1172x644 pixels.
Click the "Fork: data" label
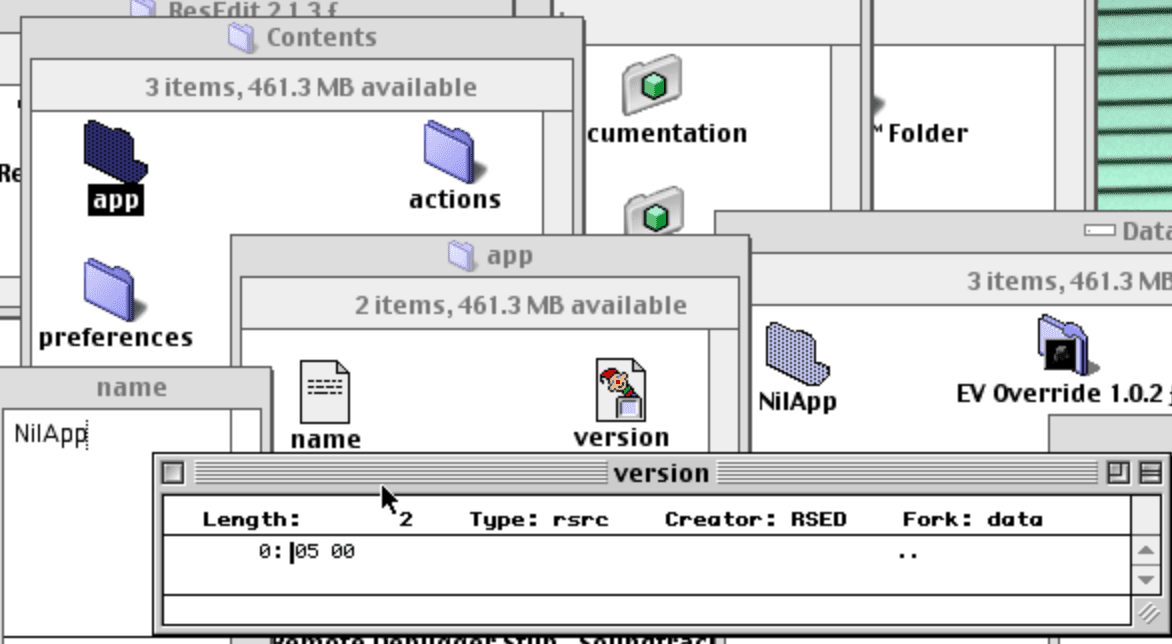[972, 519]
